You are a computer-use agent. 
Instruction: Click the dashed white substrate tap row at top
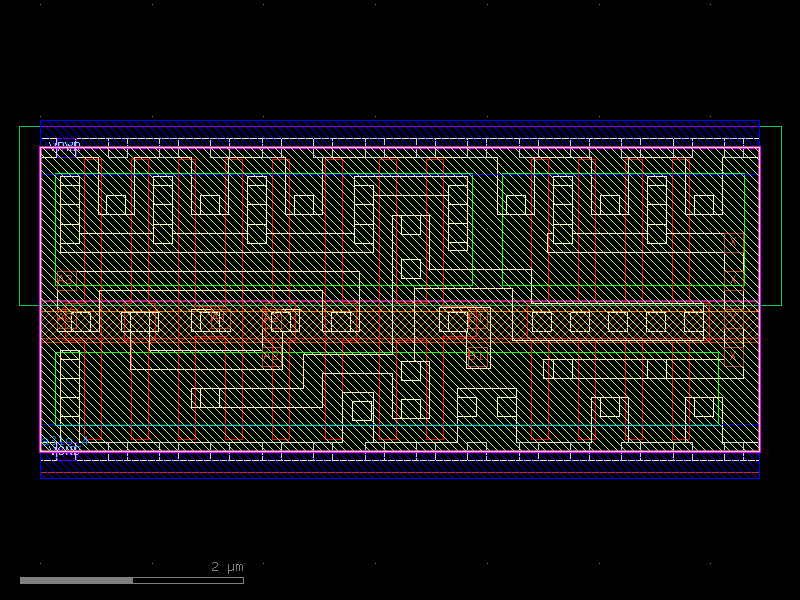tap(300, 137)
